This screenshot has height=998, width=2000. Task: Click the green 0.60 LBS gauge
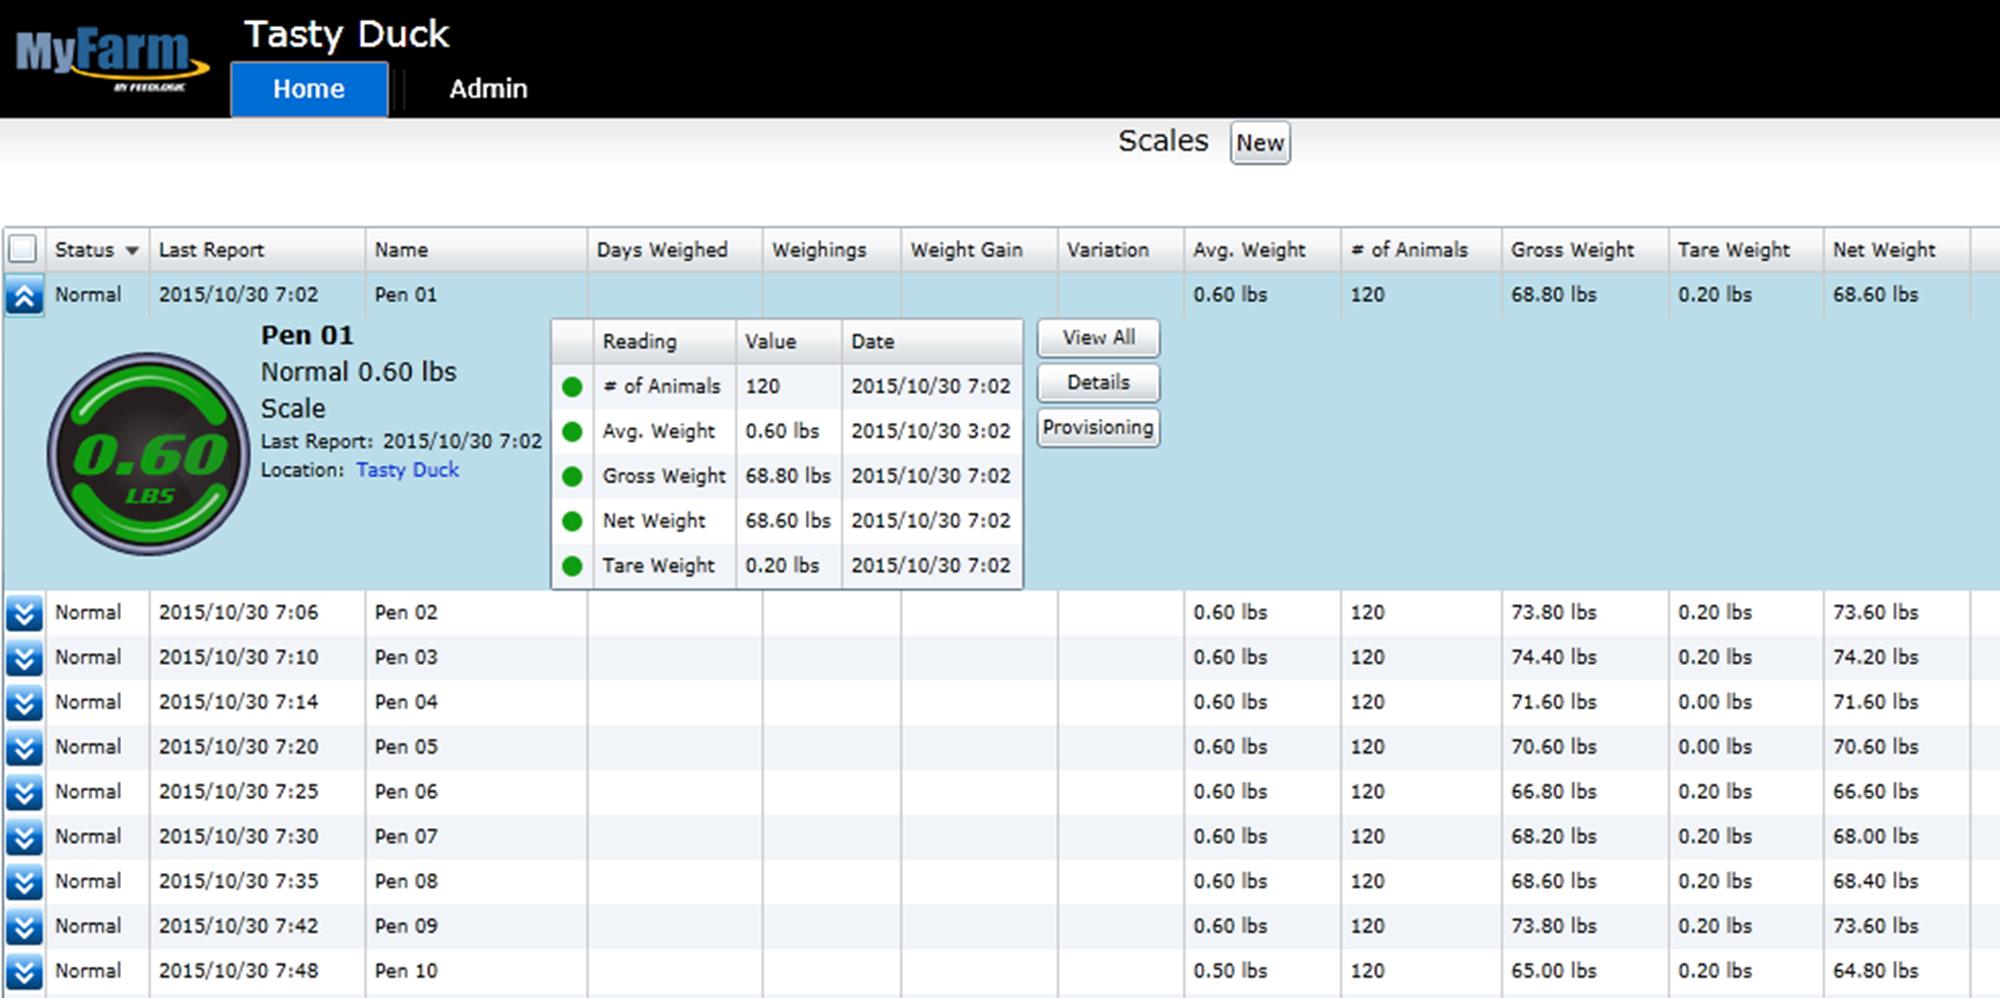pyautogui.click(x=149, y=455)
